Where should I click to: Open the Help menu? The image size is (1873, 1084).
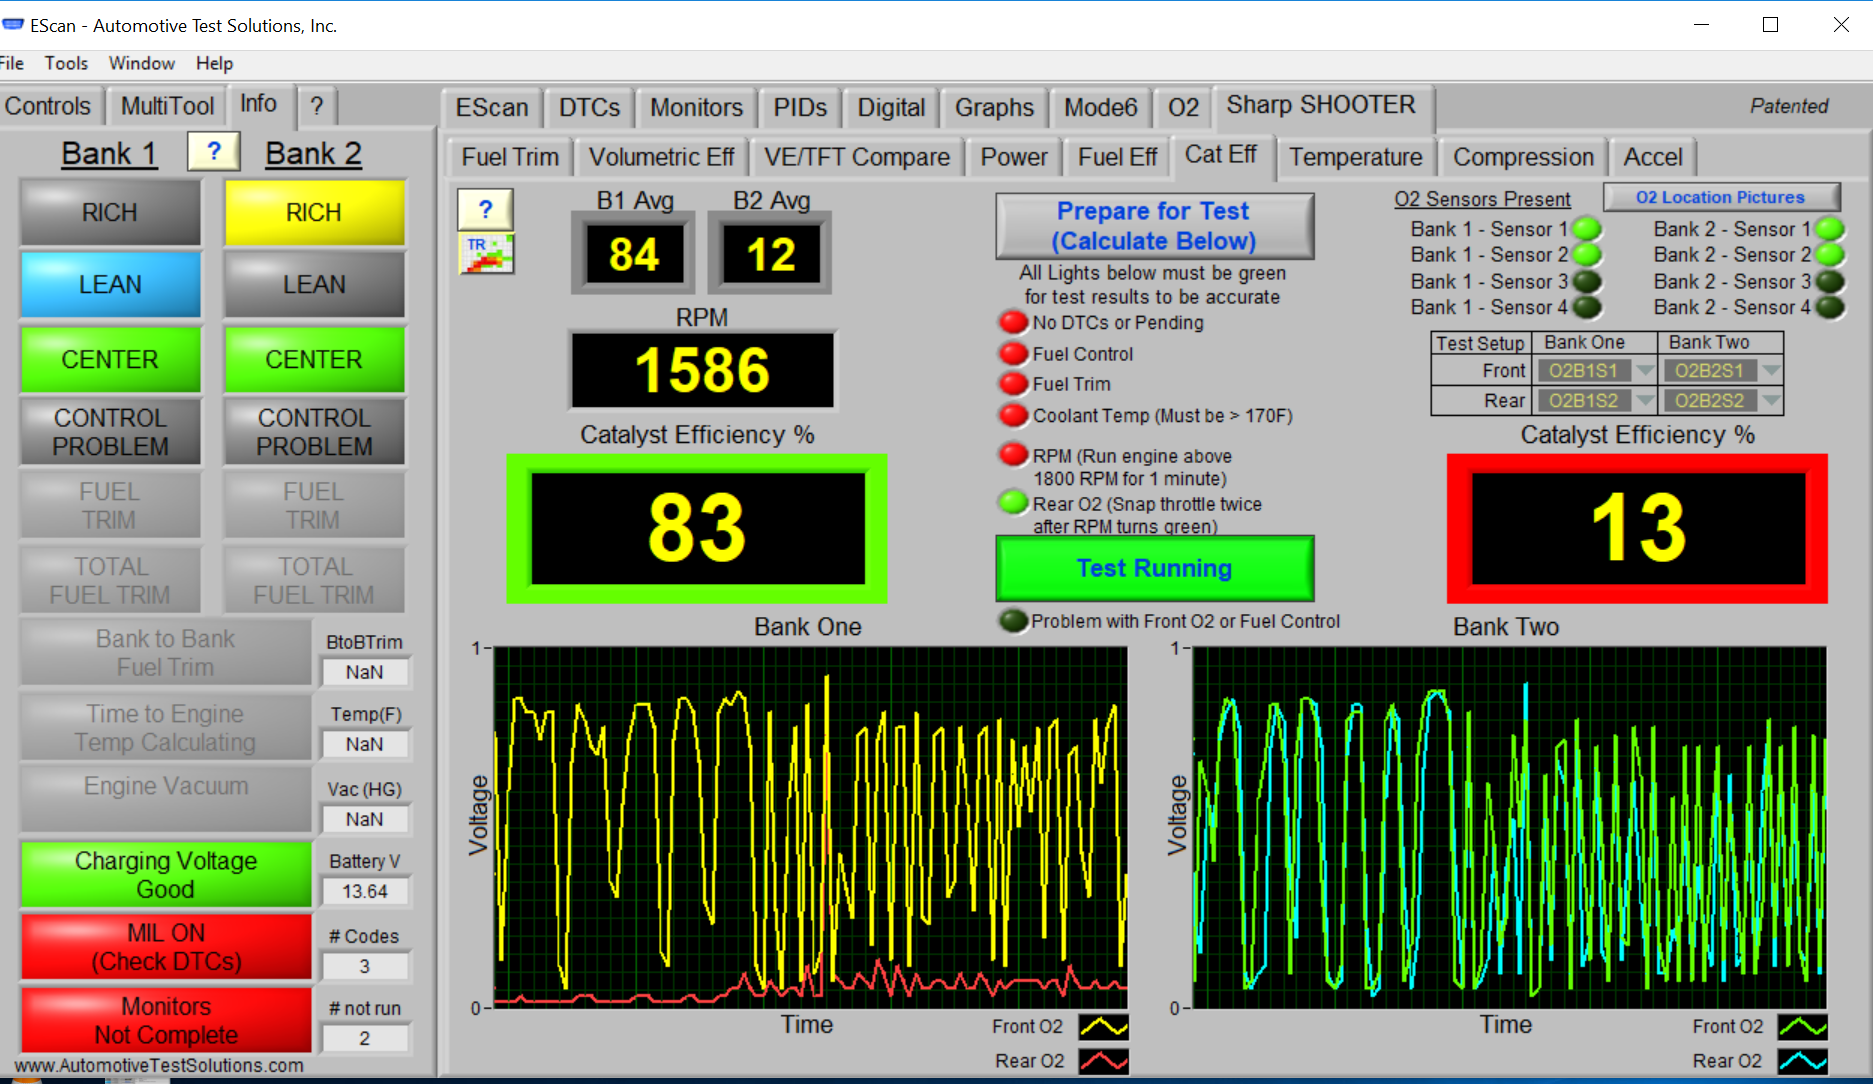(214, 63)
